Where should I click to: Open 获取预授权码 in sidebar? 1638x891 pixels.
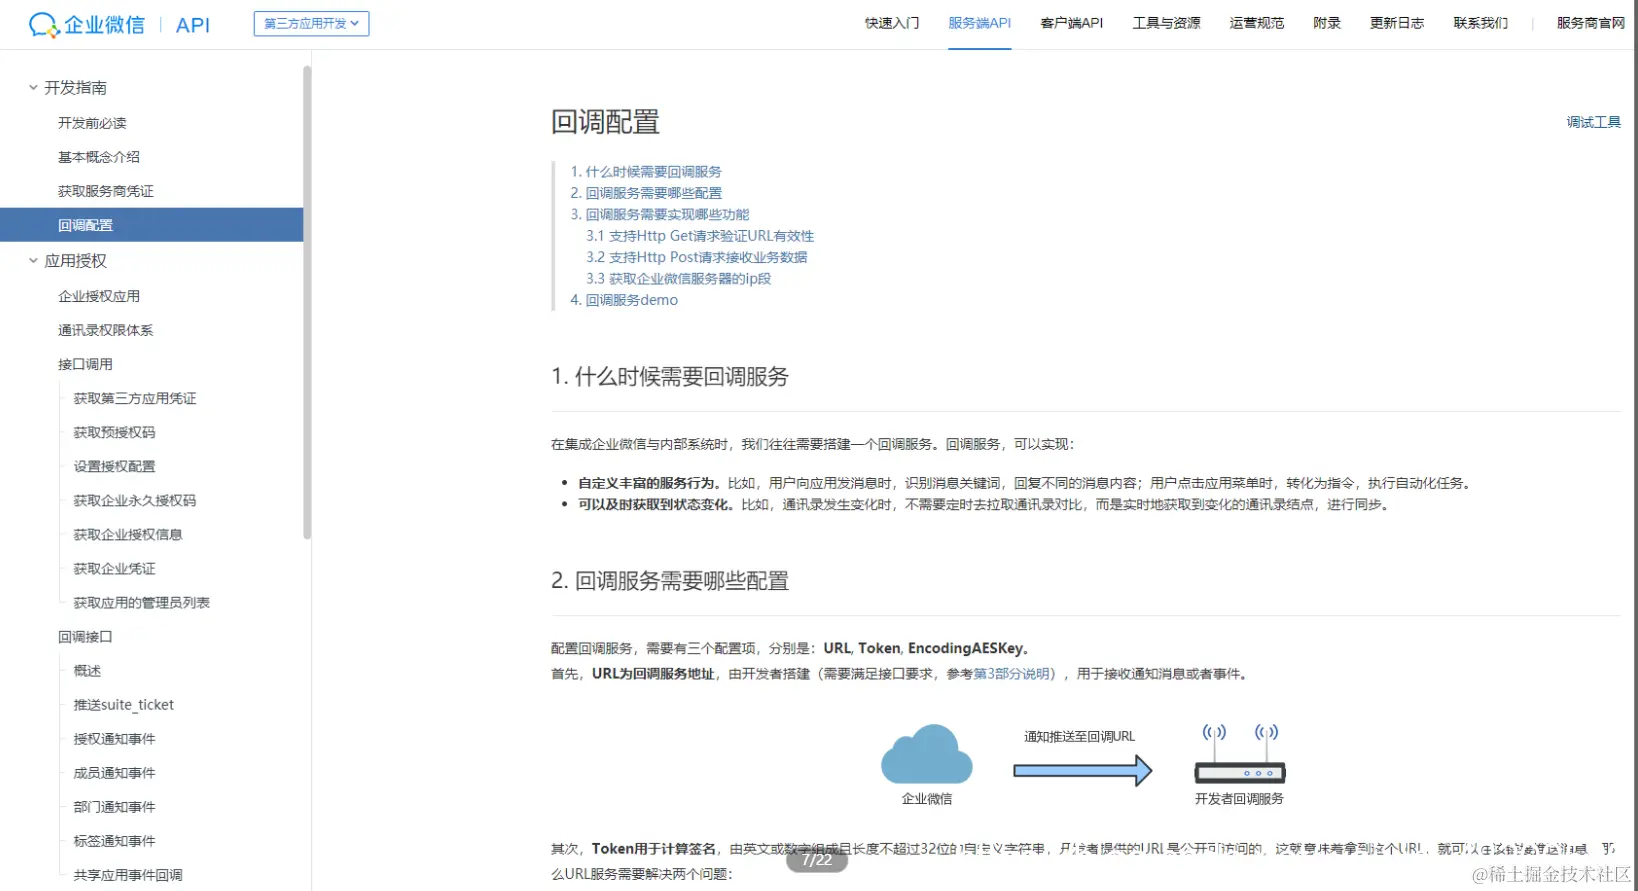click(x=114, y=432)
